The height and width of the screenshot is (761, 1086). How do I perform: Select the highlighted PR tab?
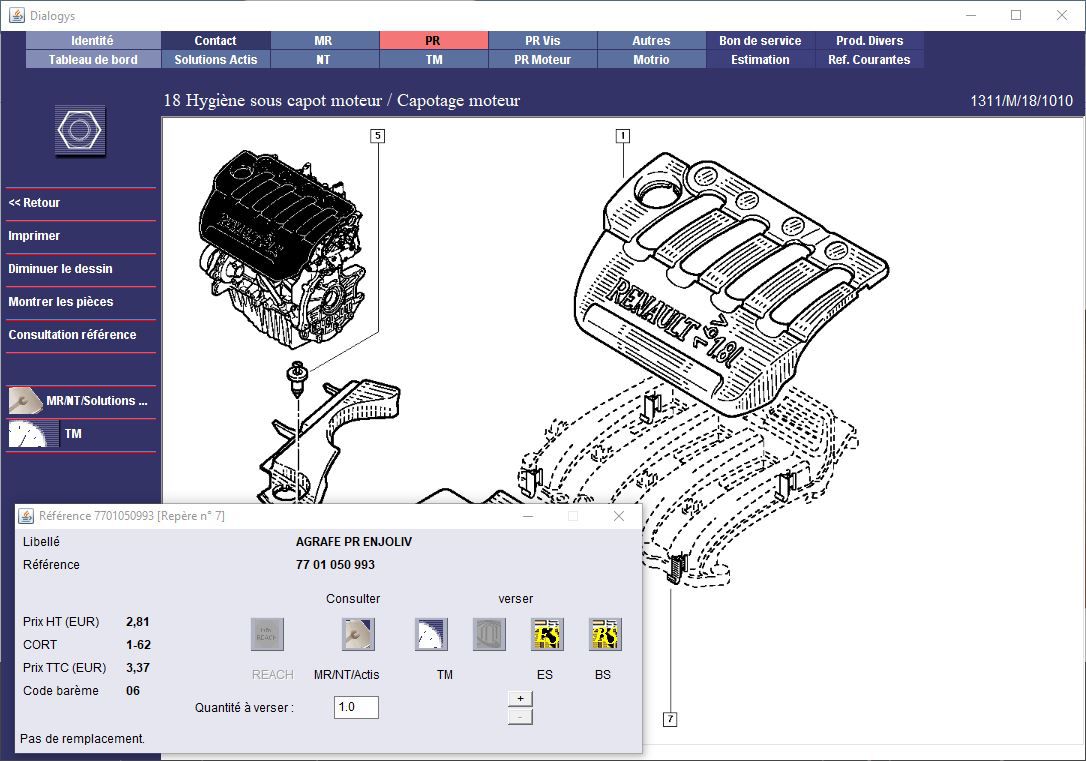(x=433, y=41)
